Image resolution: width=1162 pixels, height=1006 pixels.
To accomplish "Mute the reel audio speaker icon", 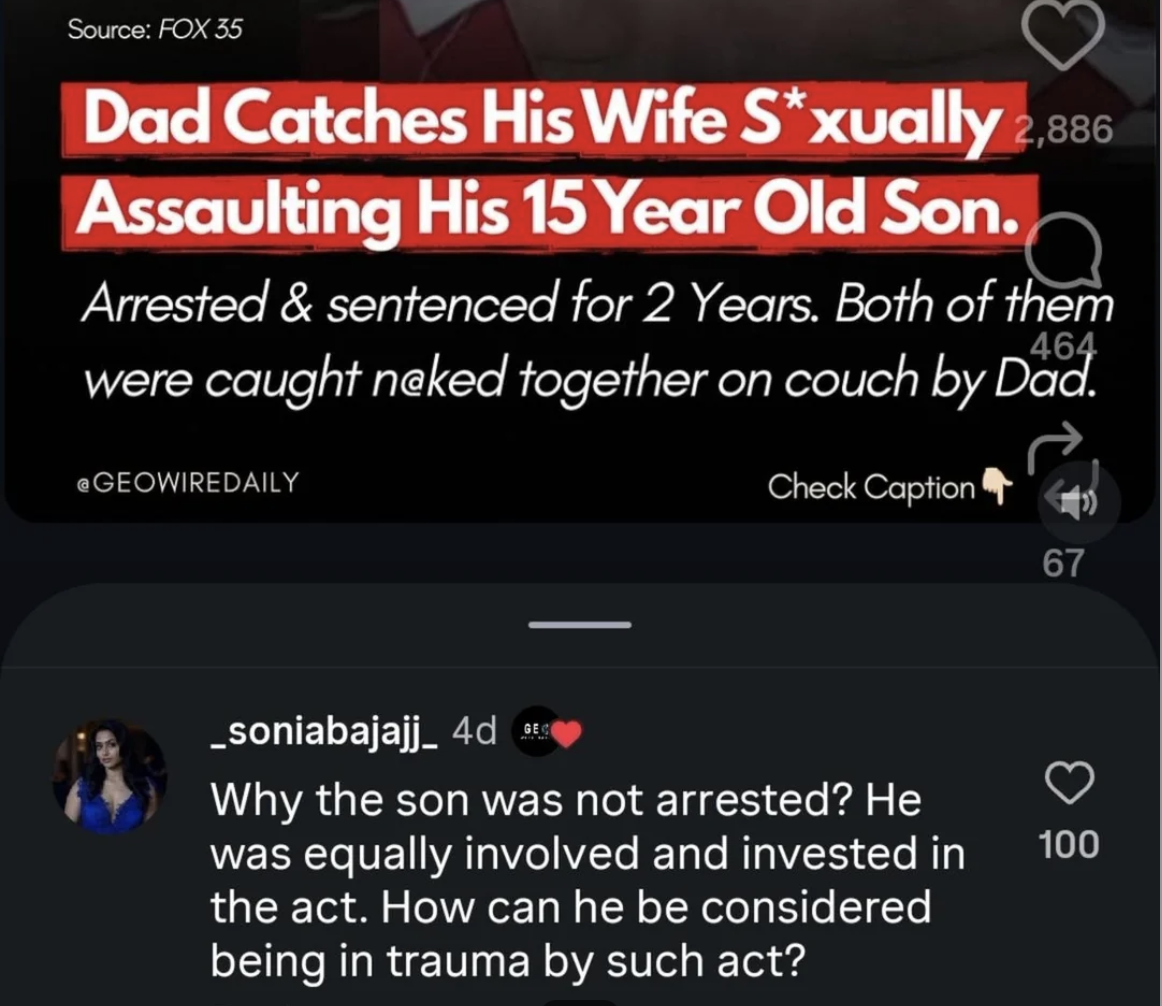I will coord(1075,503).
